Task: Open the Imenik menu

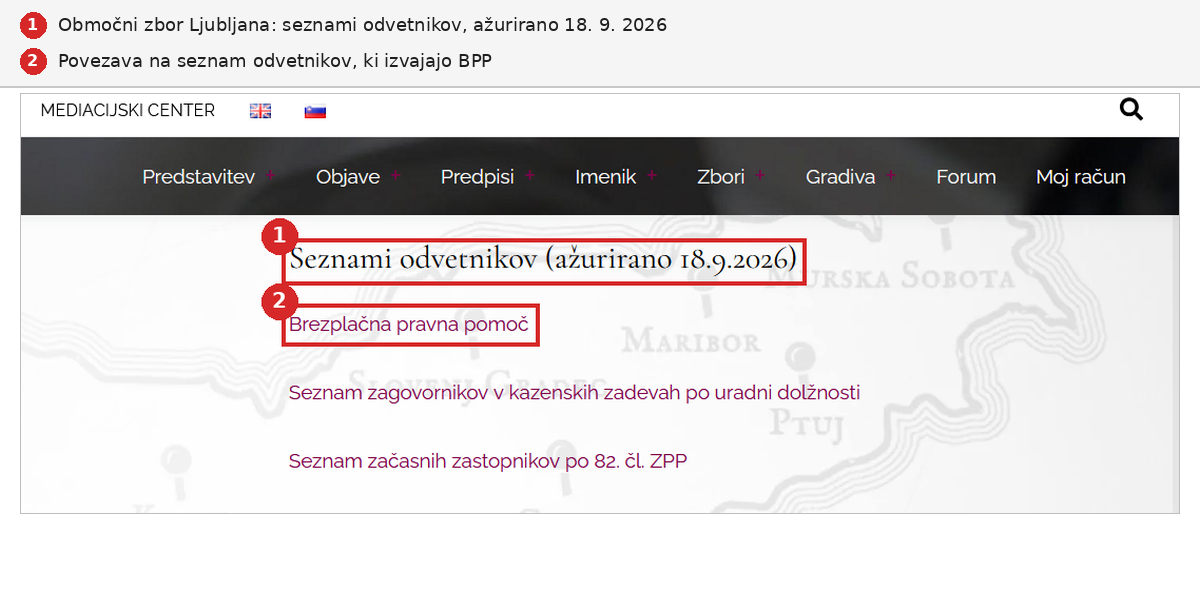Action: (606, 177)
